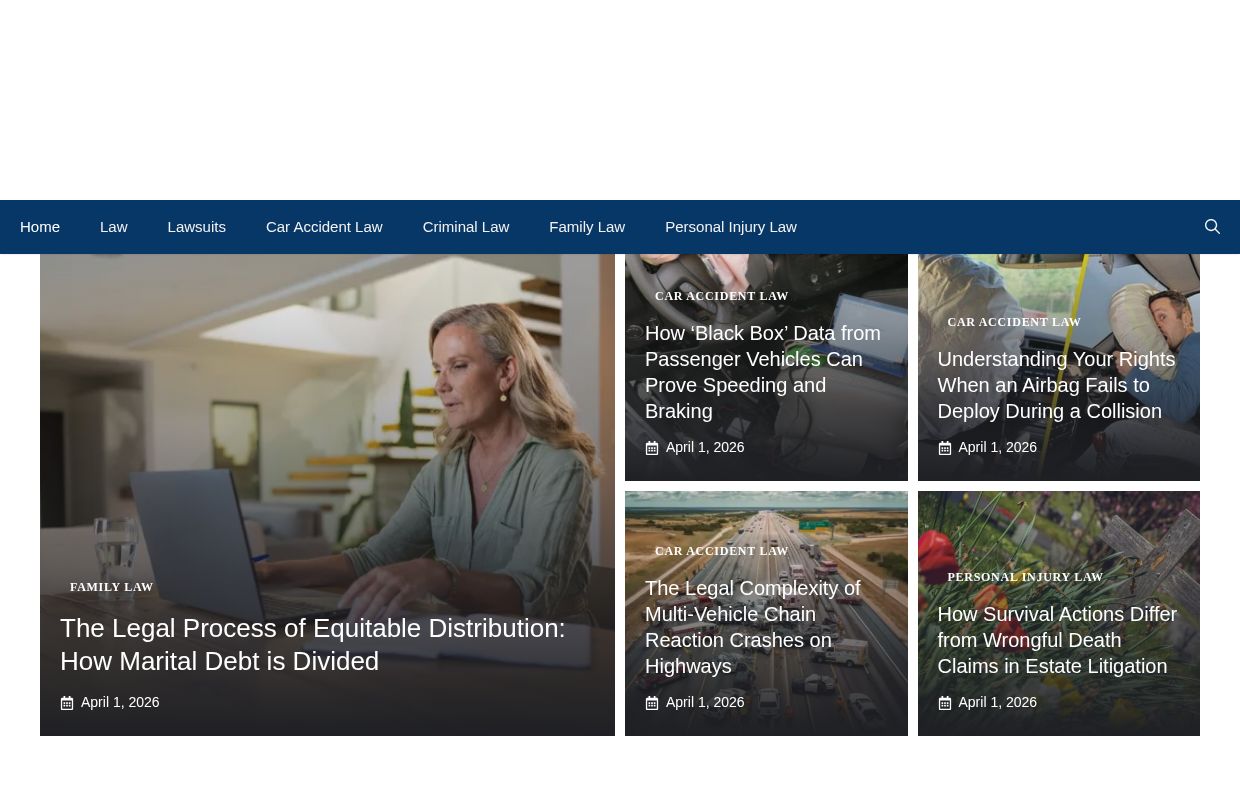This screenshot has width=1240, height=800.
Task: Read Multi-Vehicle Chain Reaction Crashes article
Action: [752, 627]
